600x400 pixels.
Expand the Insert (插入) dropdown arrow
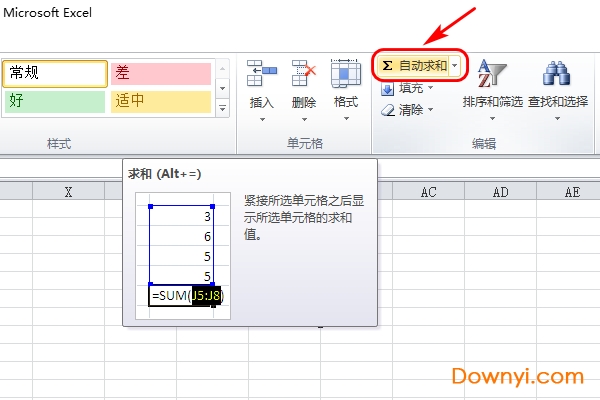point(261,119)
